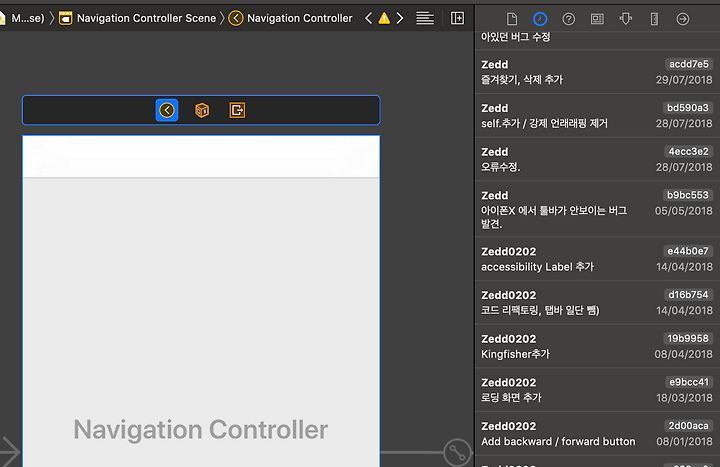Click the '오류수정.' commit message

pyautogui.click(x=501, y=167)
